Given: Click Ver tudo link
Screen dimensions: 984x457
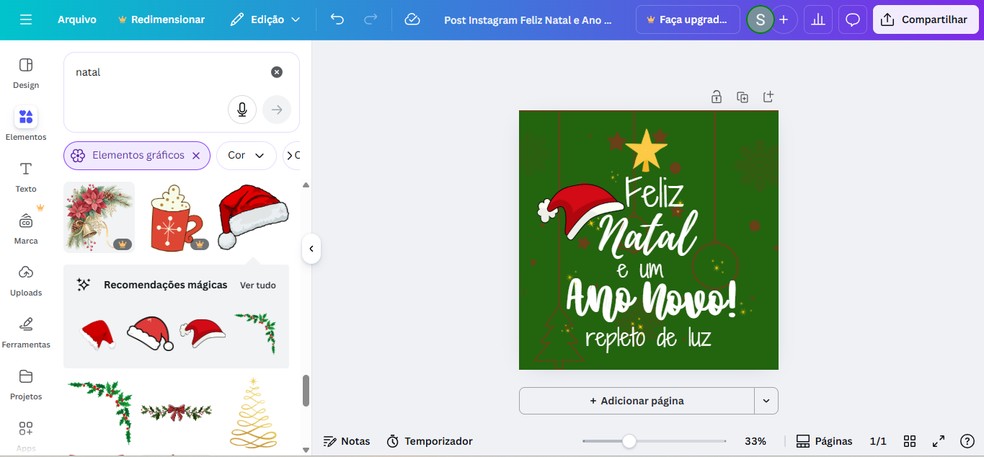Looking at the screenshot, I should [257, 285].
